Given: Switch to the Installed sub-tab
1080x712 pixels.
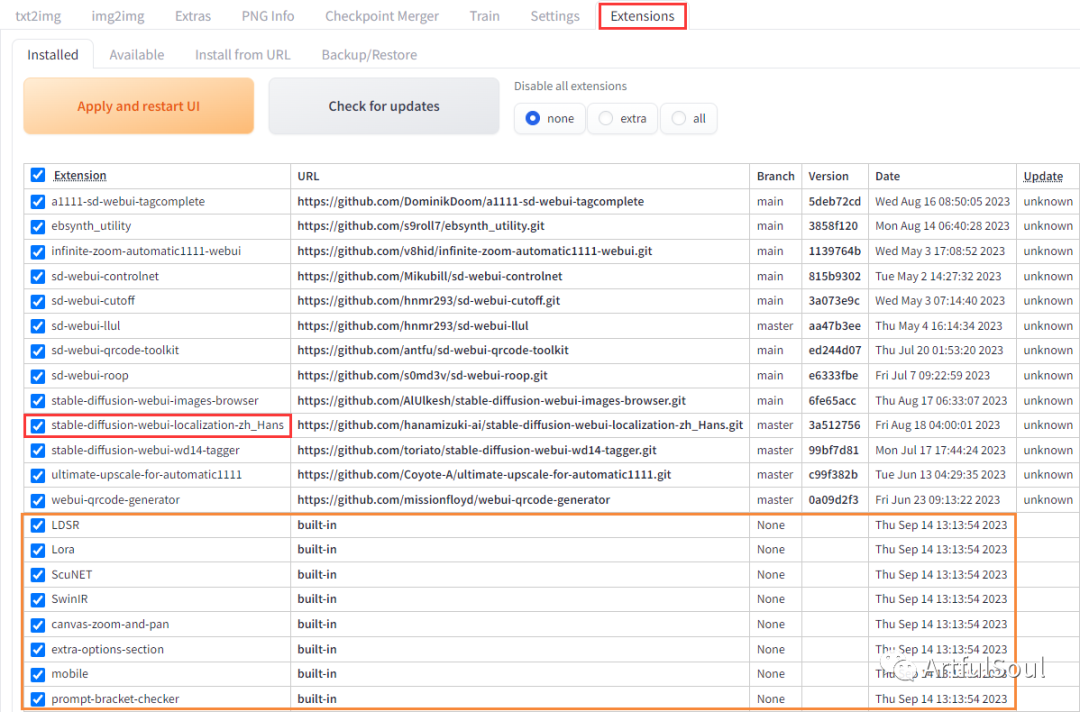Looking at the screenshot, I should (52, 54).
